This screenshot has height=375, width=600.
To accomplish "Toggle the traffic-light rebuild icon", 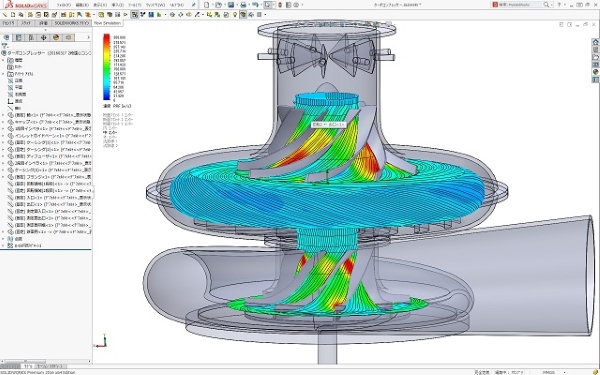I will (280, 5).
